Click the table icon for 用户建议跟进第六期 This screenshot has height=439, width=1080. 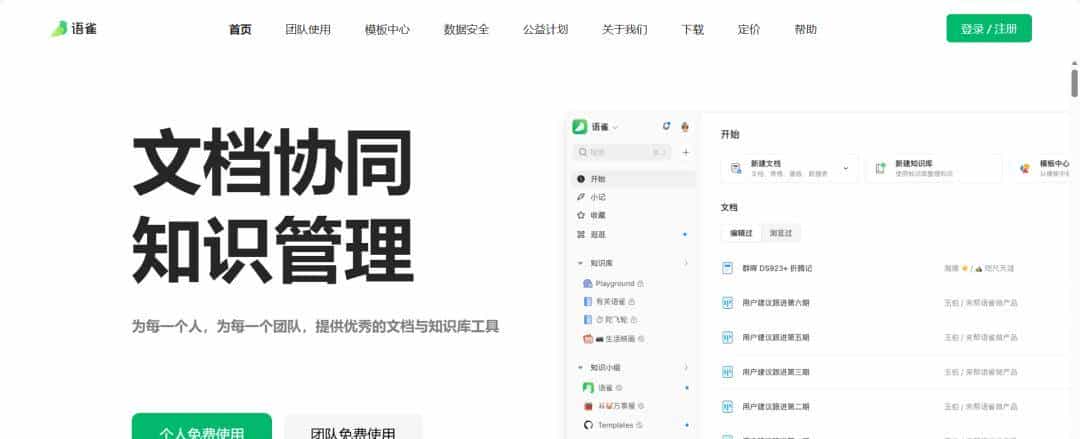[x=727, y=303]
